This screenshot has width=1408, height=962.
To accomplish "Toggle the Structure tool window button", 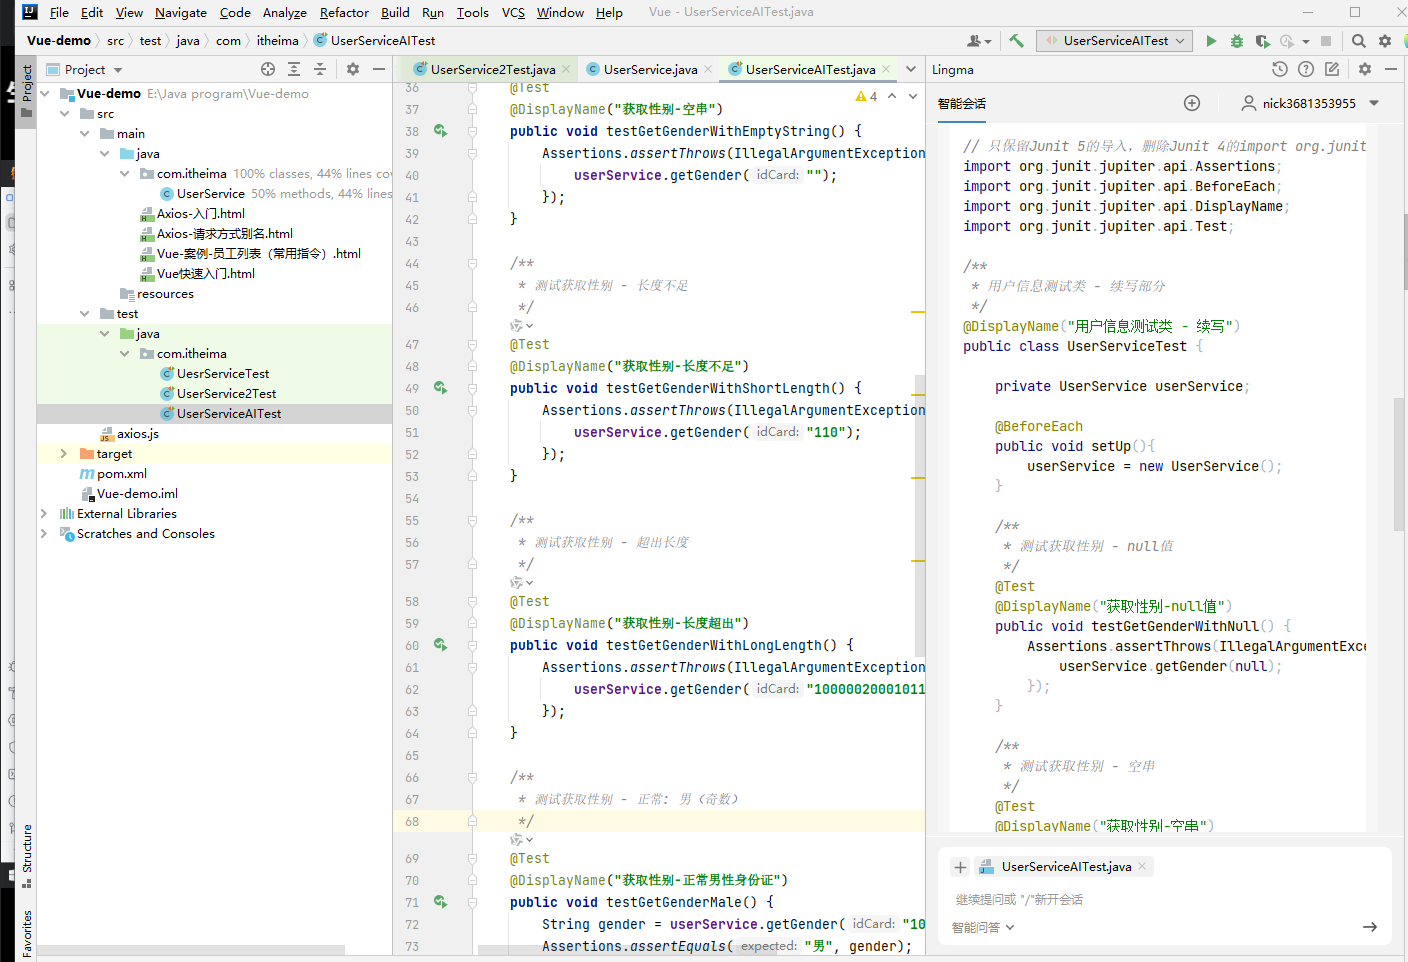I will [27, 855].
